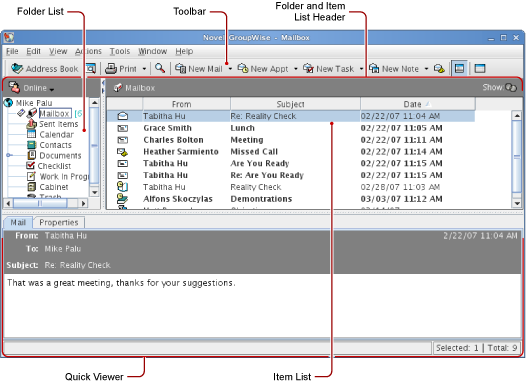
Task: Click the envelope icon for Are You Ready
Action: (123, 163)
